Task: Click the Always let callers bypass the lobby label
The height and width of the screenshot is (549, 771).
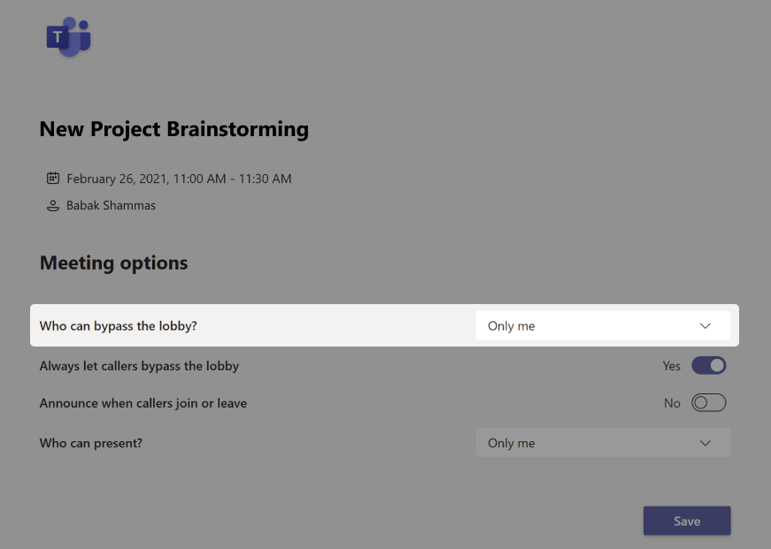Action: 139,366
